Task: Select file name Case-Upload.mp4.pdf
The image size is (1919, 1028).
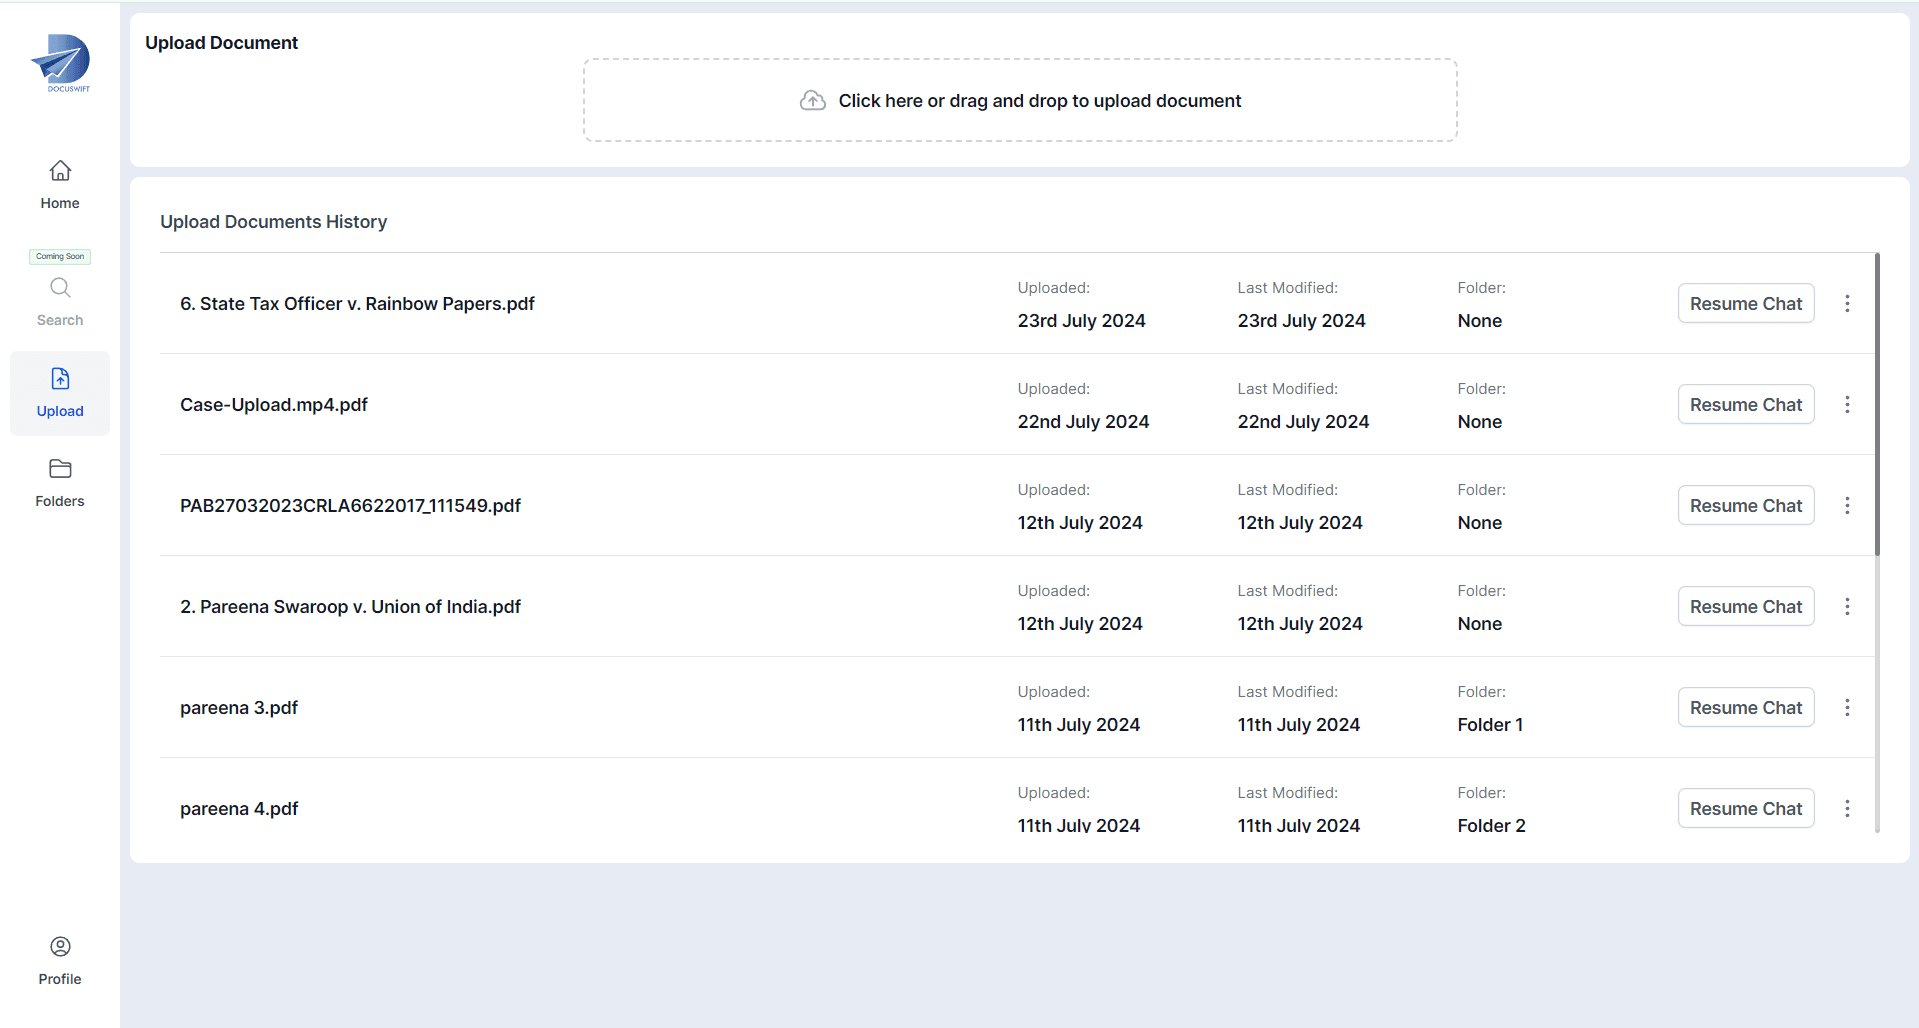Action: pyautogui.click(x=274, y=404)
